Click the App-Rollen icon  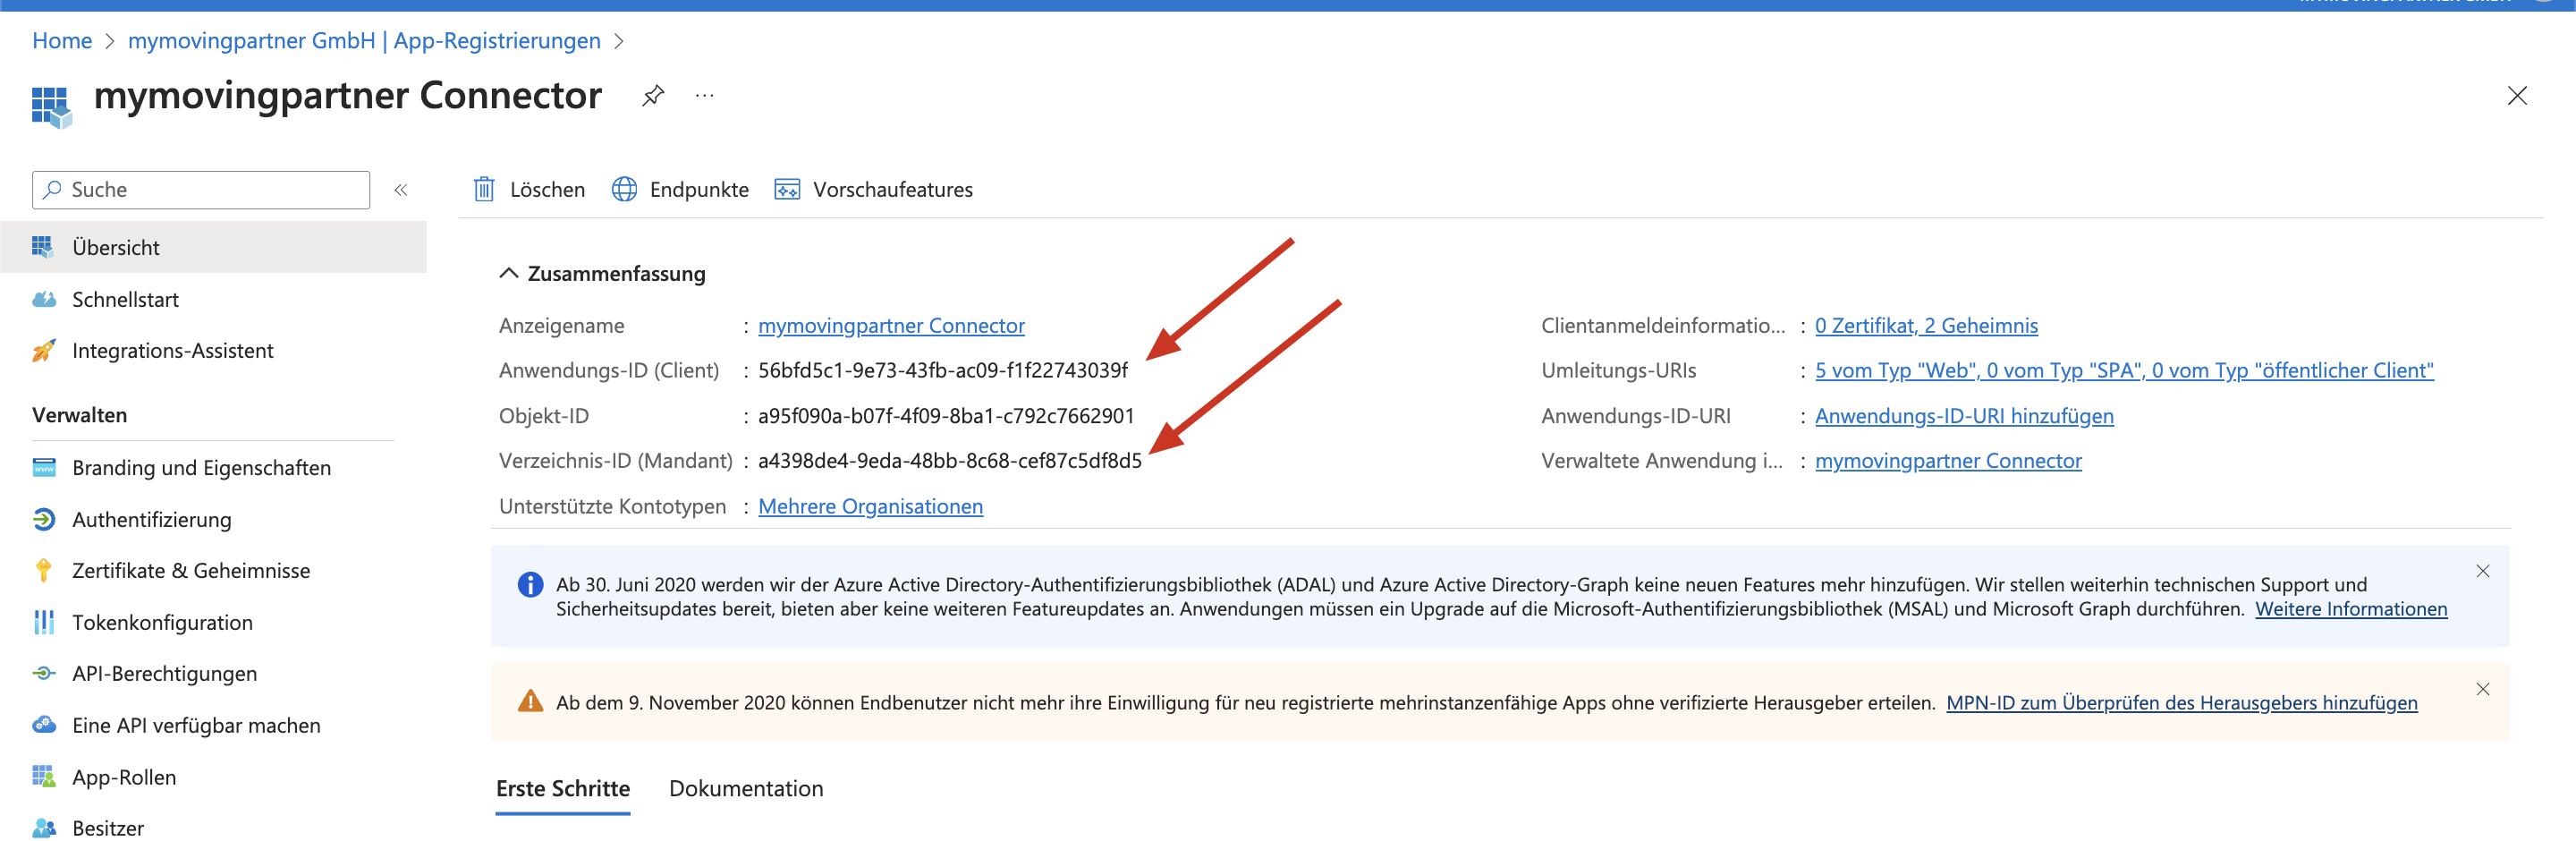(44, 776)
